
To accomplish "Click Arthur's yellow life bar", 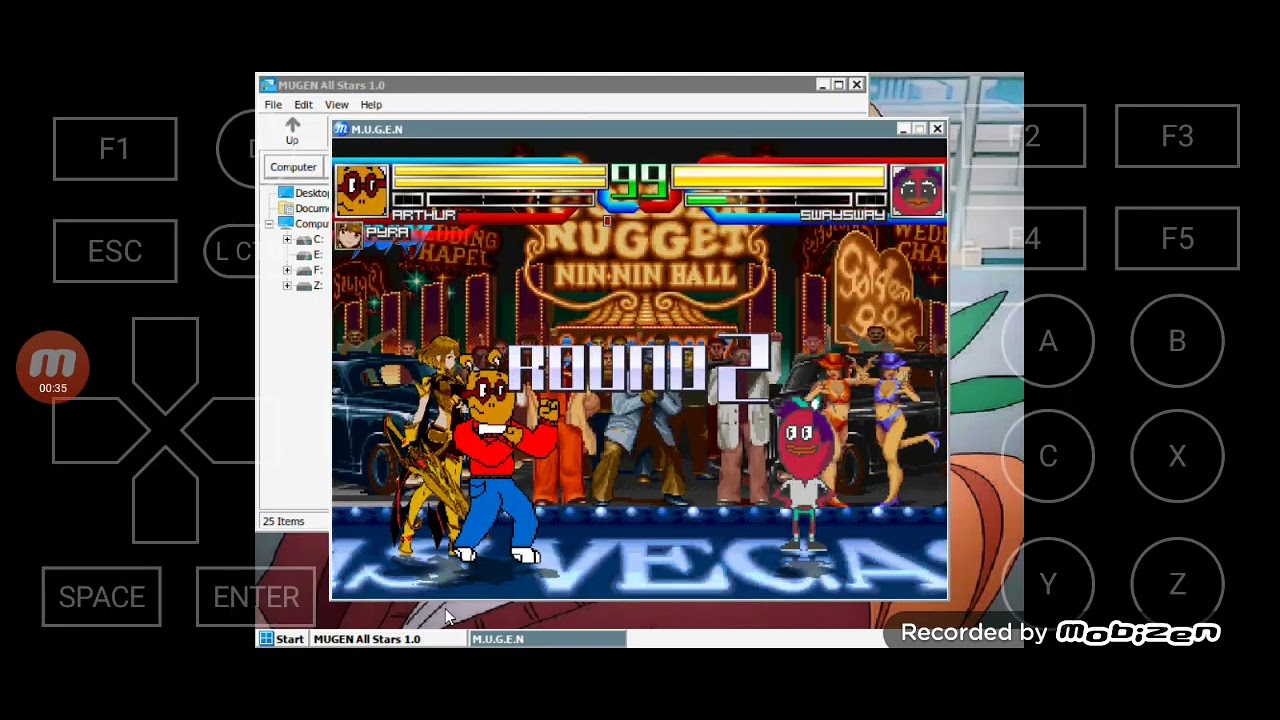I will (x=499, y=178).
